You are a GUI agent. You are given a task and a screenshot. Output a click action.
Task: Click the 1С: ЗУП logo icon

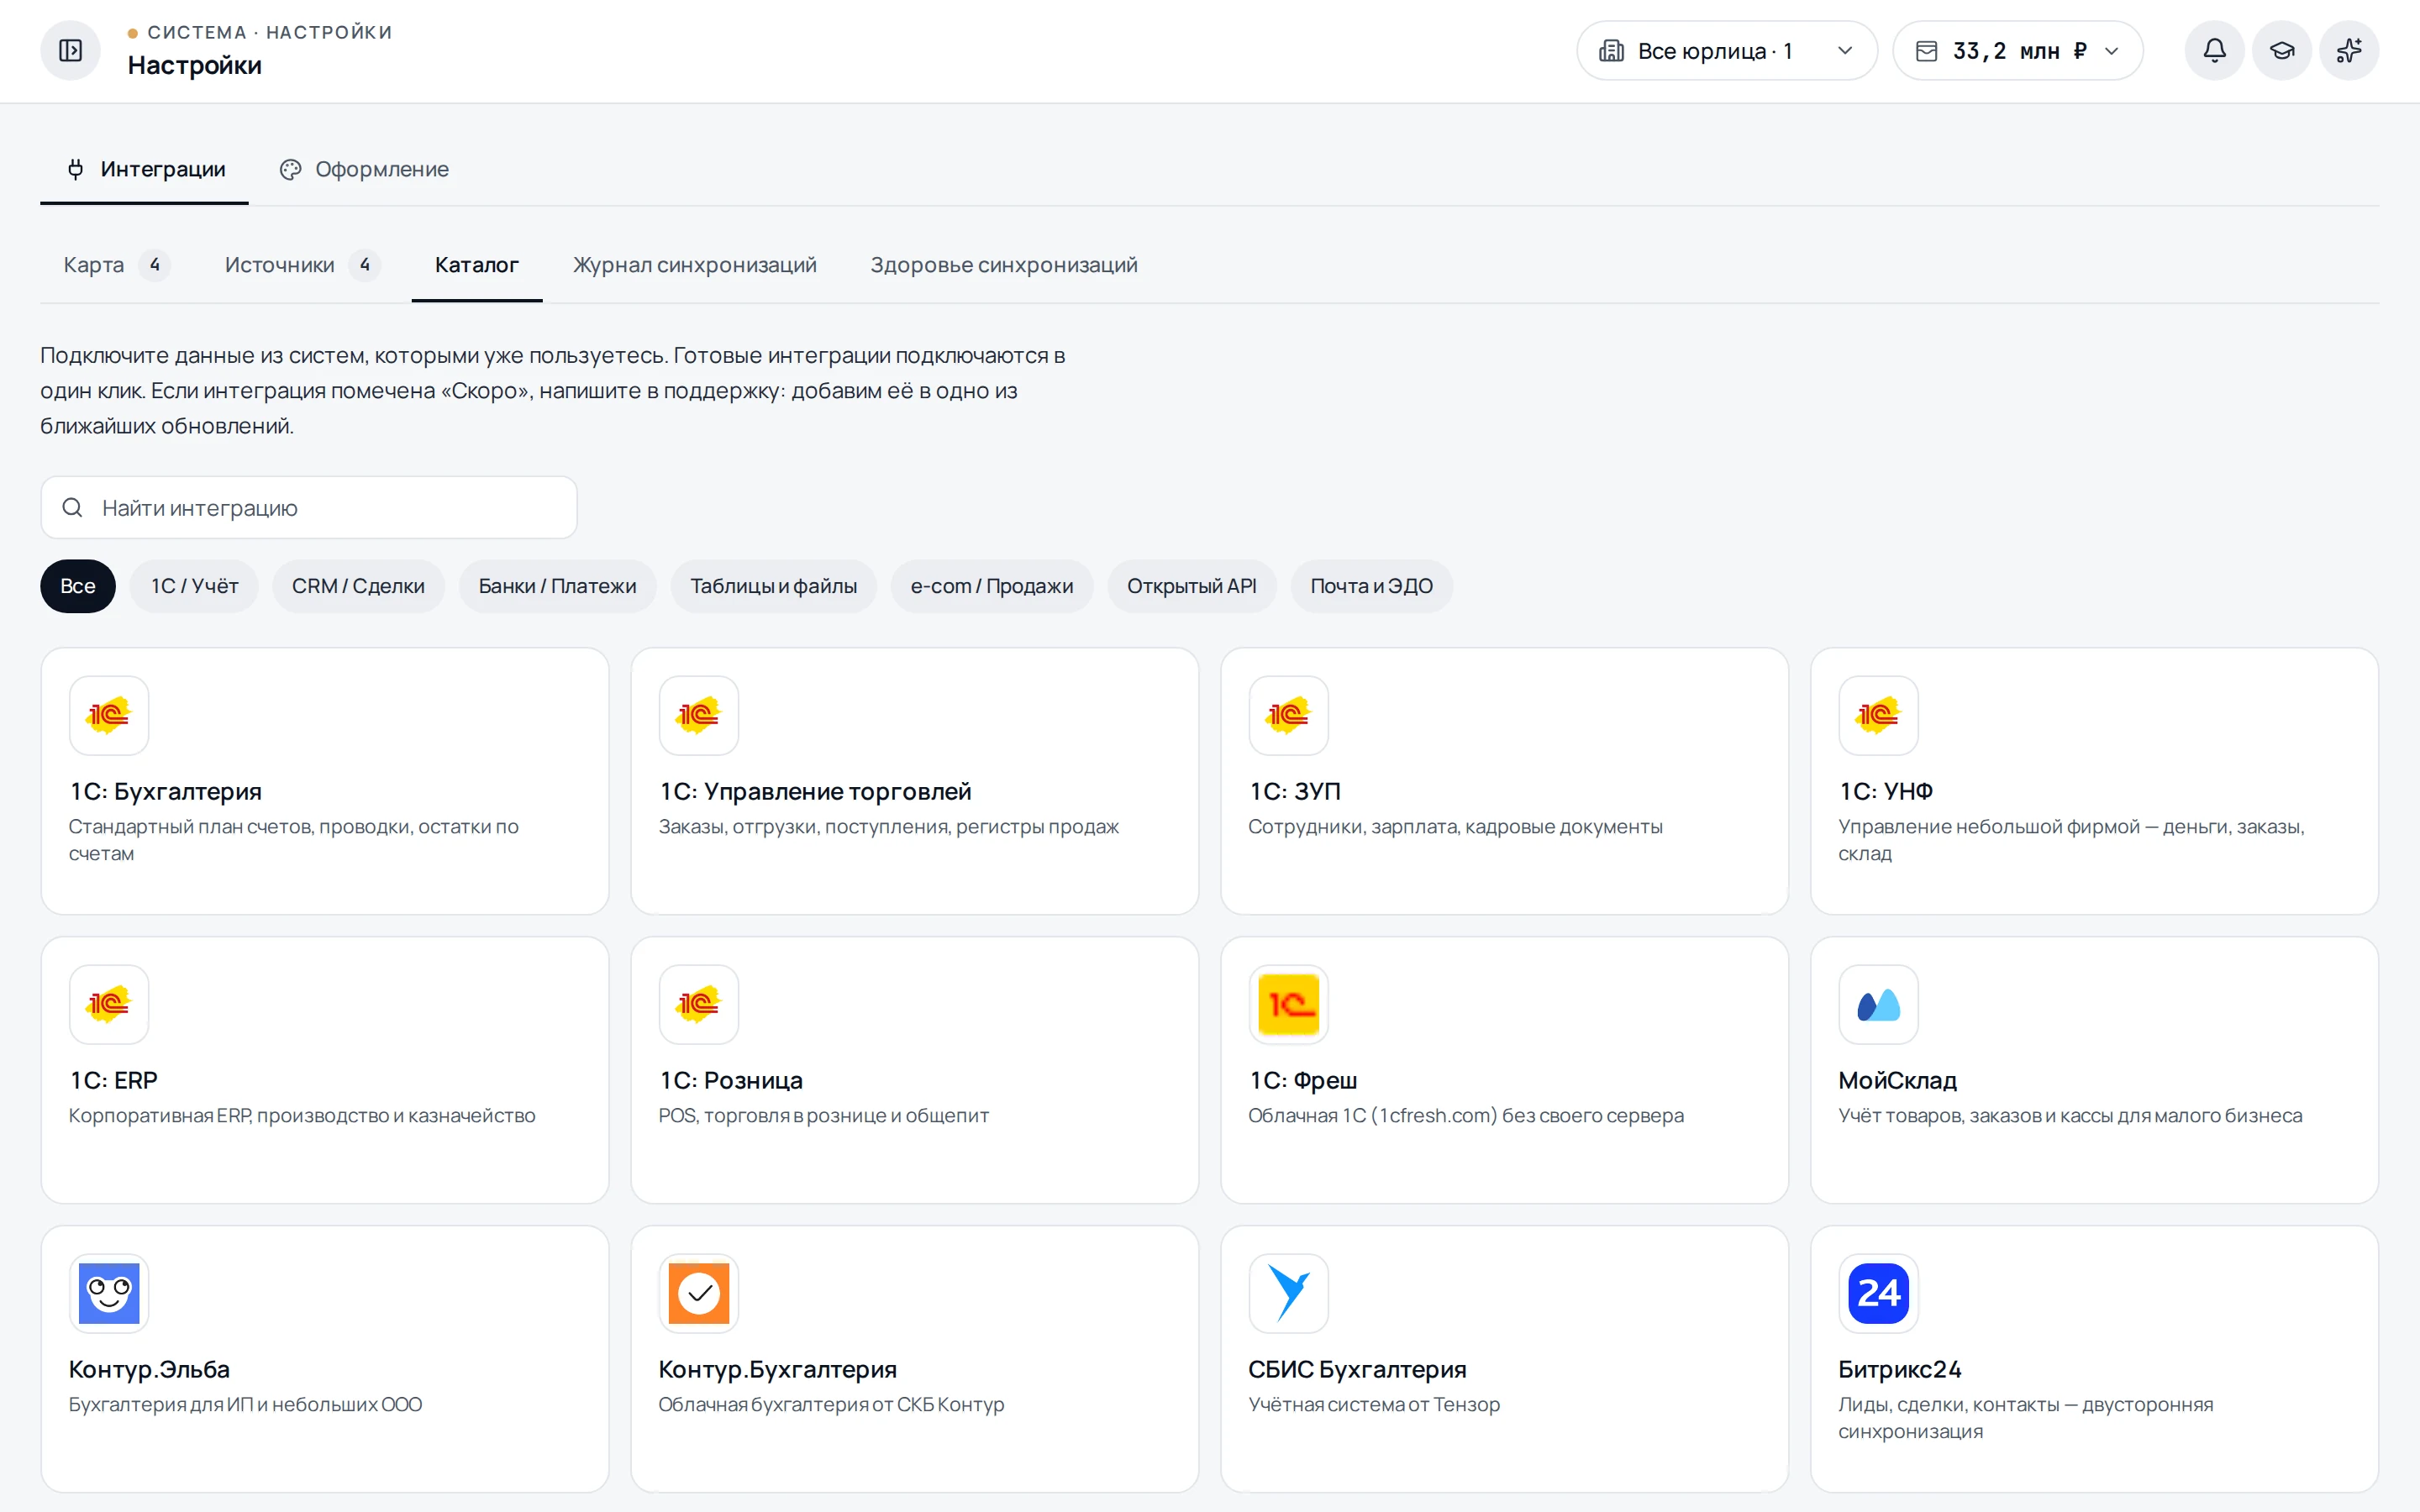(1289, 715)
